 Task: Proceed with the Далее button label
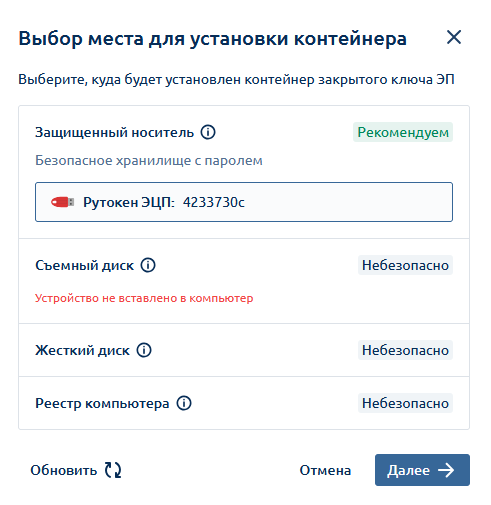click(408, 470)
